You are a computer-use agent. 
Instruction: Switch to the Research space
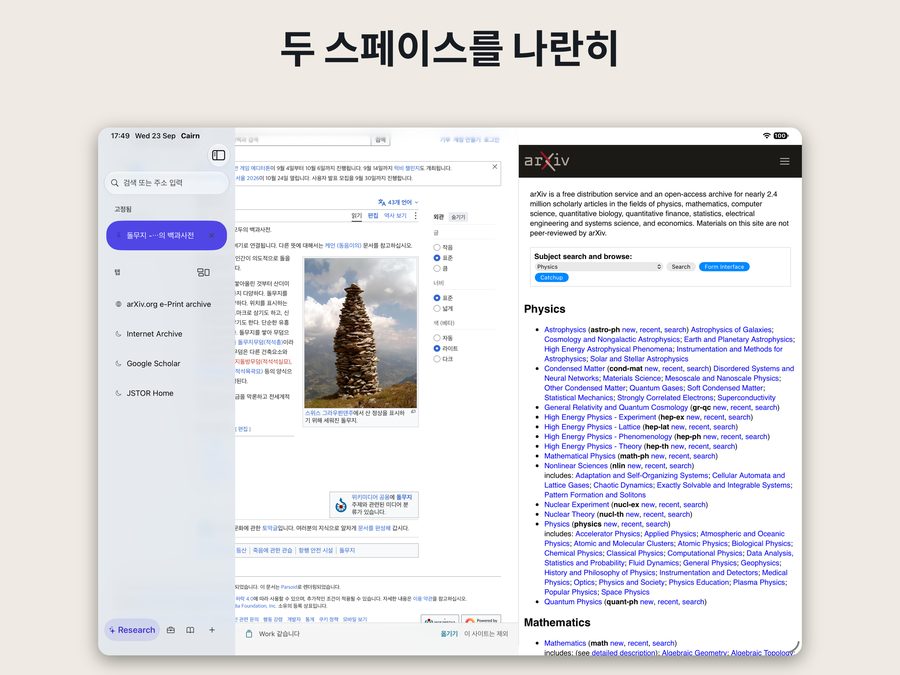(x=132, y=630)
